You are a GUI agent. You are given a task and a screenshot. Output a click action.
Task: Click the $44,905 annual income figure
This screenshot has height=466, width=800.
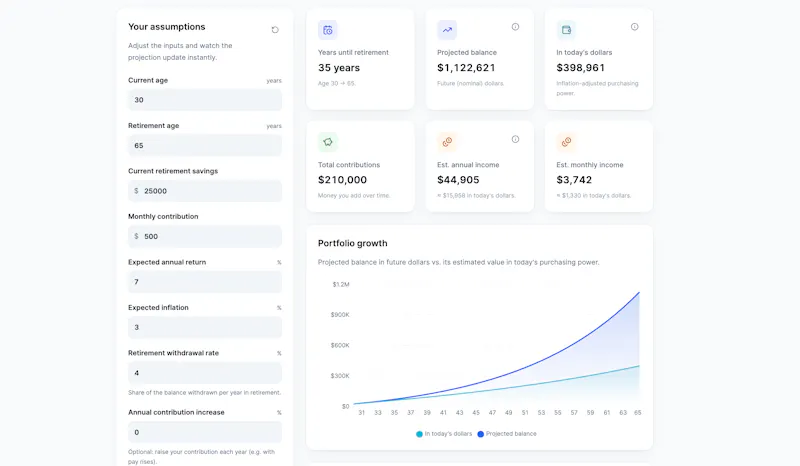pyautogui.click(x=458, y=180)
